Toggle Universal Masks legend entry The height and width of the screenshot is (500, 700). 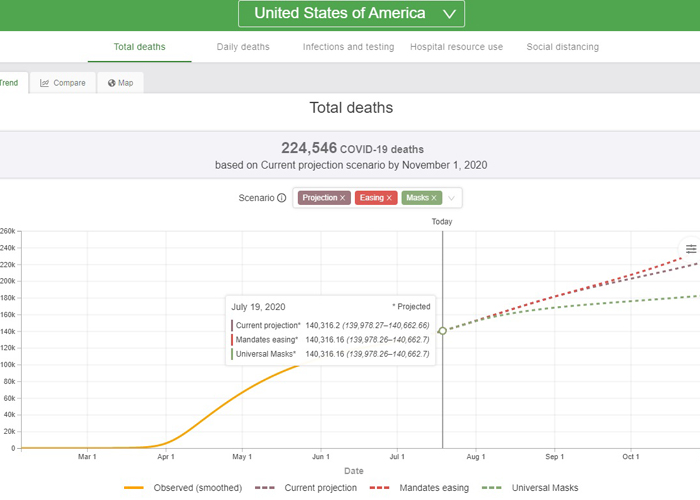530,488
